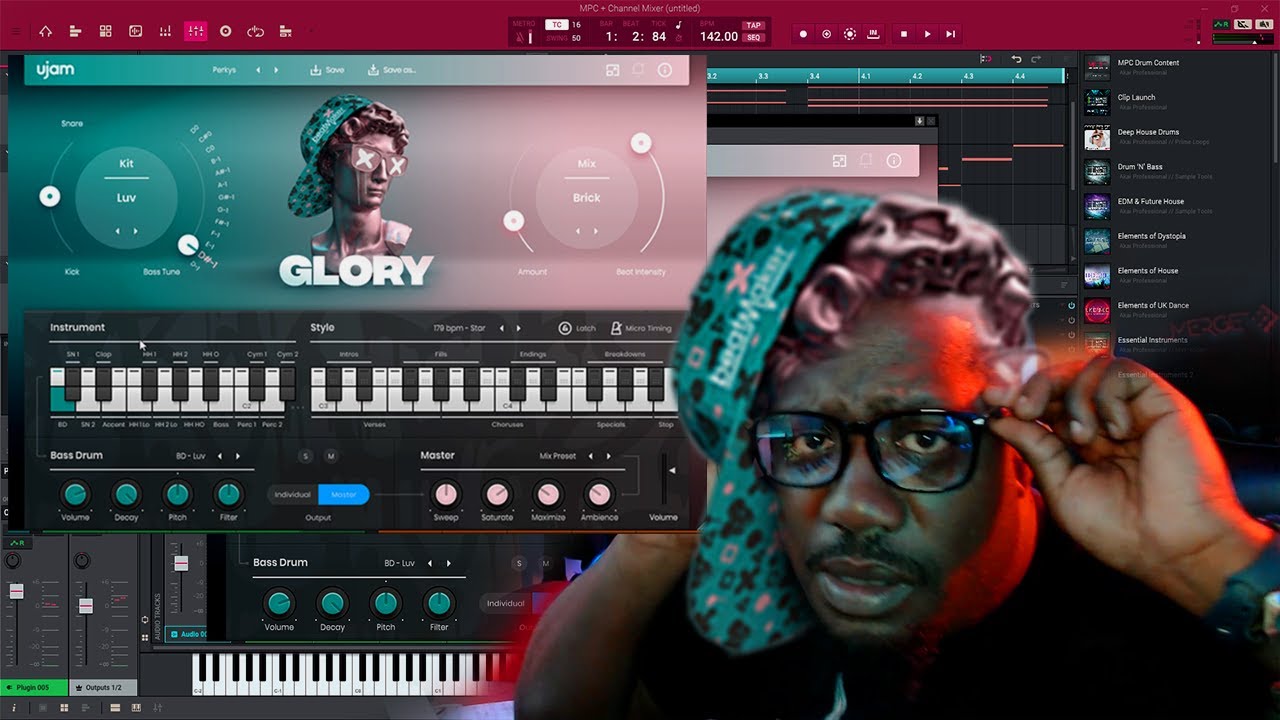Click the undo arrow above the timeline
The height and width of the screenshot is (720, 1280).
coord(1017,60)
